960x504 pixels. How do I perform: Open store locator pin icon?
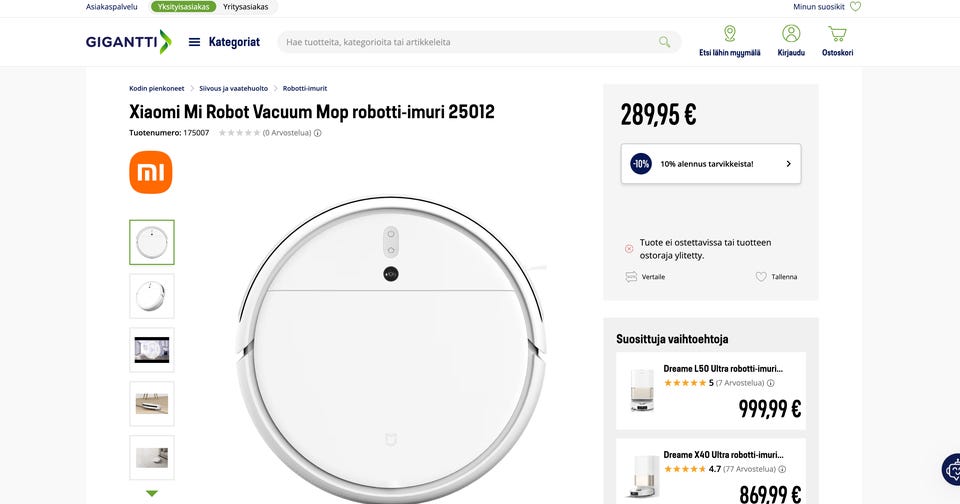729,34
